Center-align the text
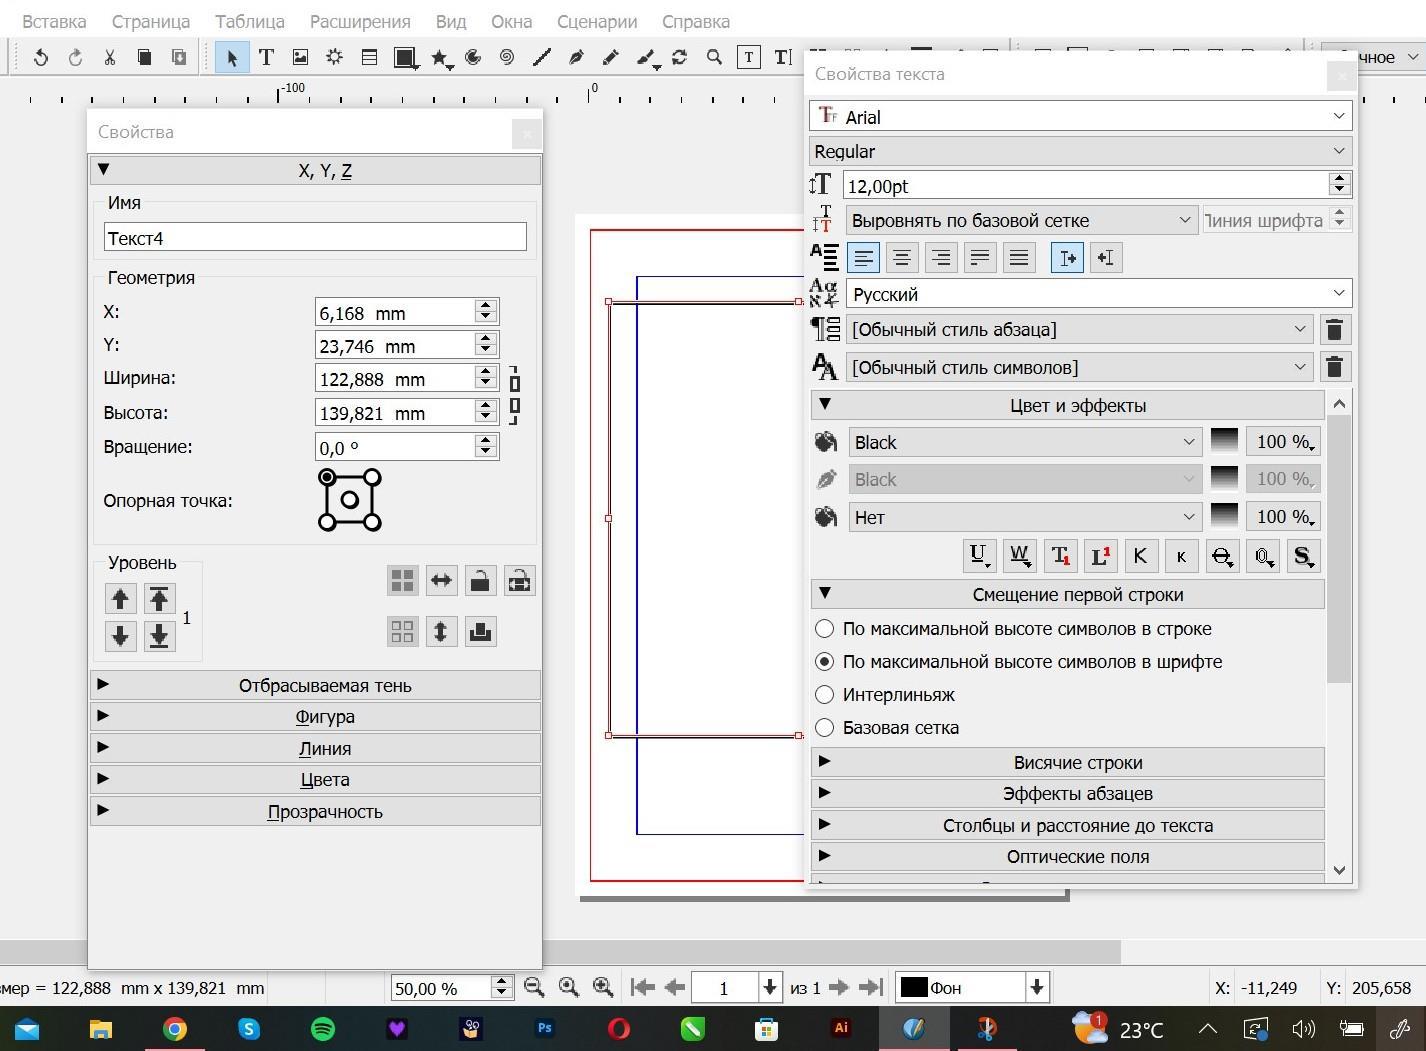Screen dimensions: 1426x1051 tap(901, 258)
